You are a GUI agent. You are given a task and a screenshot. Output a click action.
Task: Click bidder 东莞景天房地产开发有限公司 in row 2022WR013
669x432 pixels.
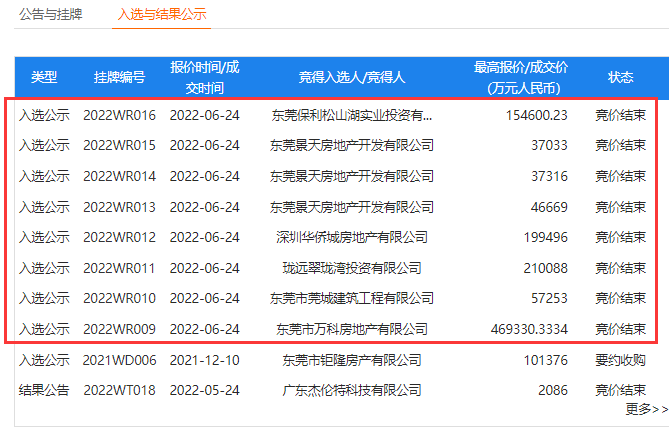[352, 207]
